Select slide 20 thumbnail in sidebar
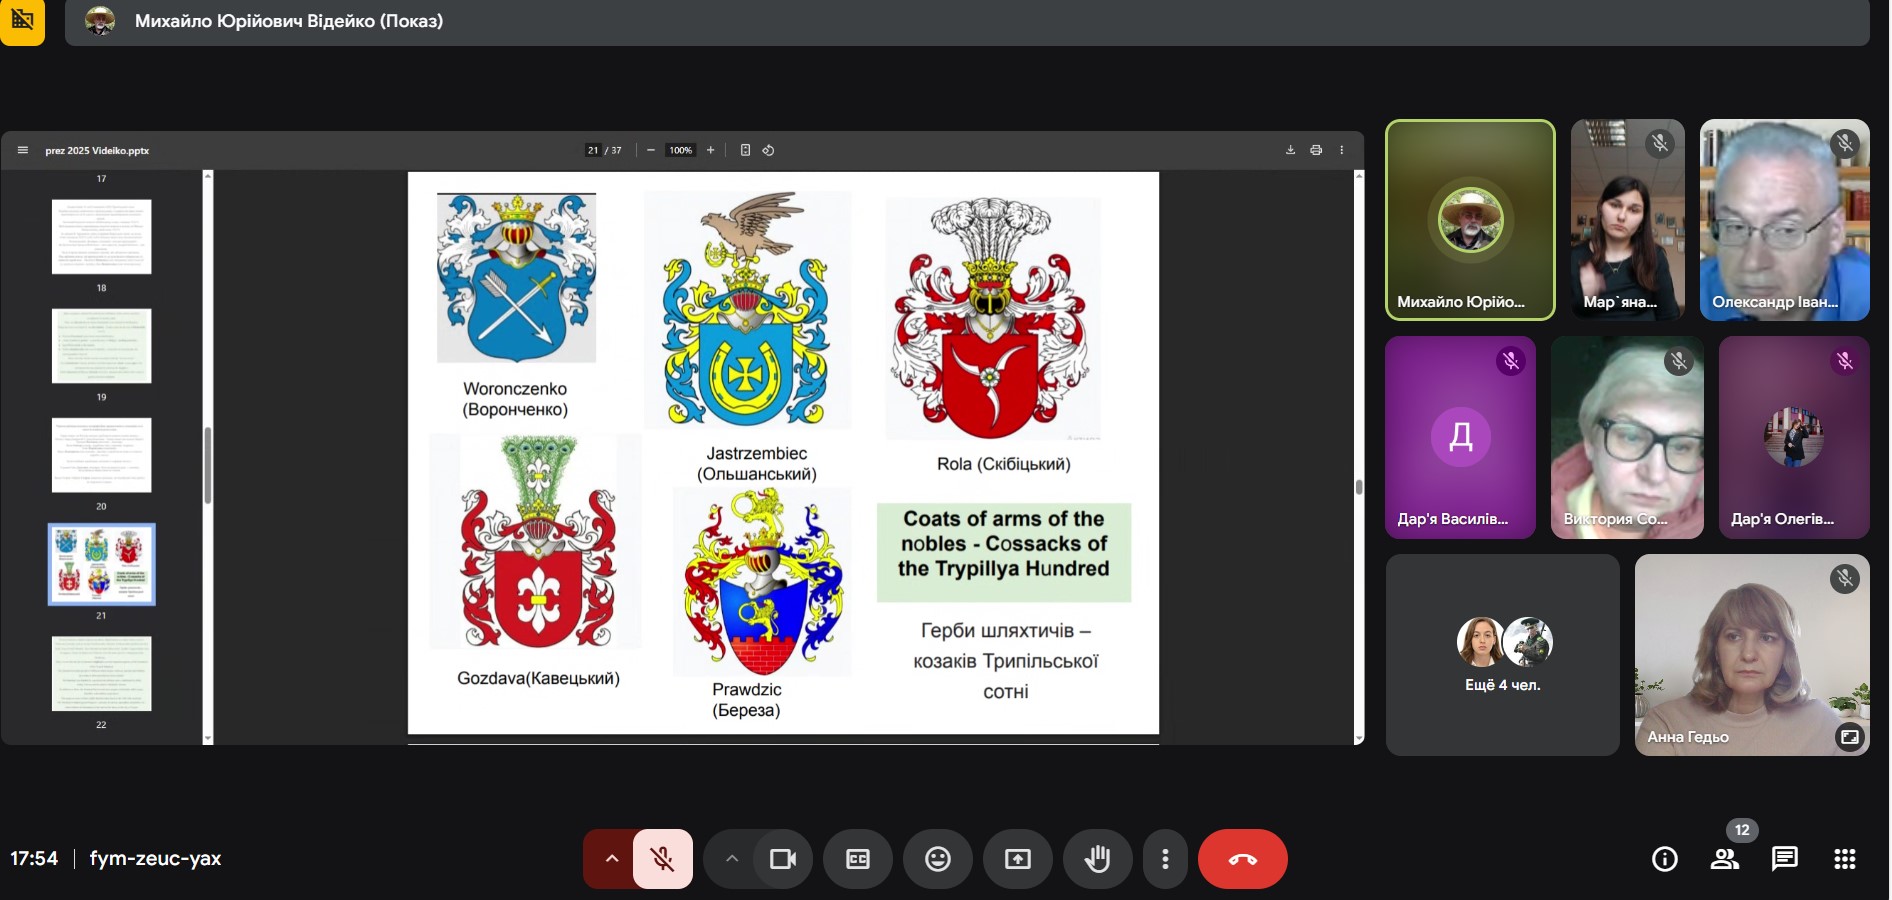The height and width of the screenshot is (900, 1892). click(101, 455)
